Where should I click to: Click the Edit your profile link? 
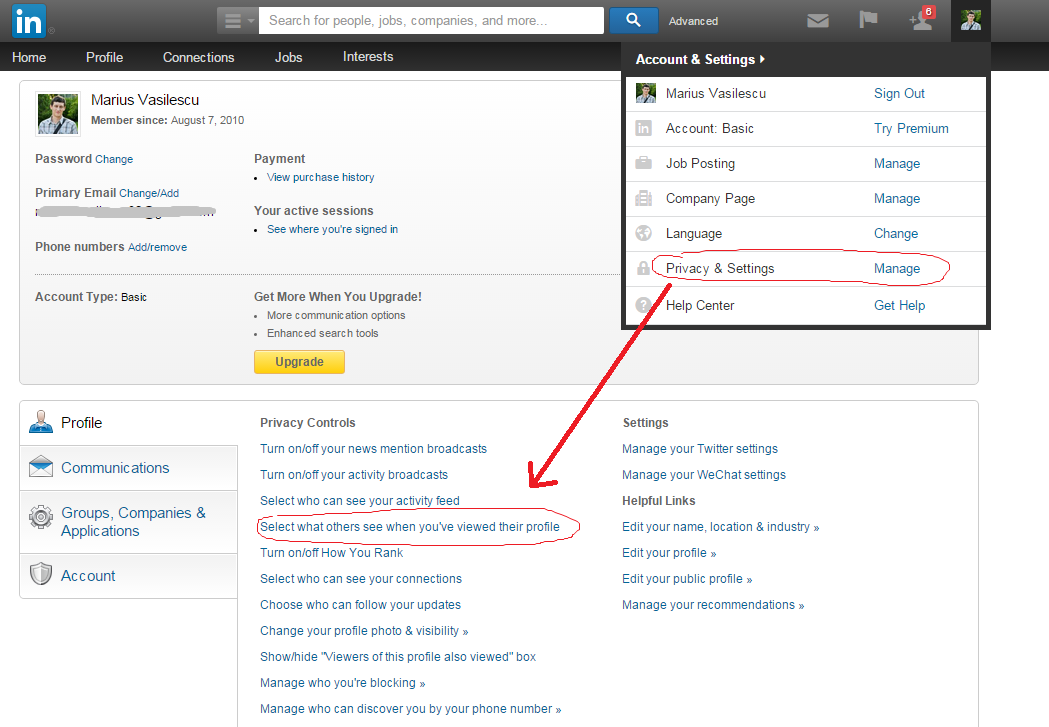(669, 553)
